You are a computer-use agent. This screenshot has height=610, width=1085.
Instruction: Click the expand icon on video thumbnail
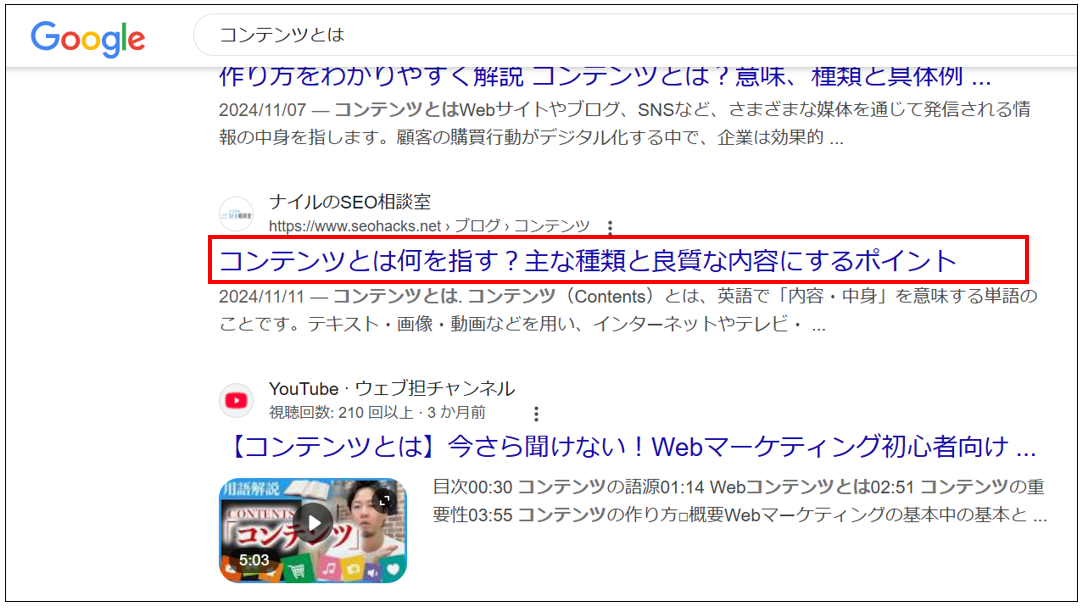click(x=385, y=499)
